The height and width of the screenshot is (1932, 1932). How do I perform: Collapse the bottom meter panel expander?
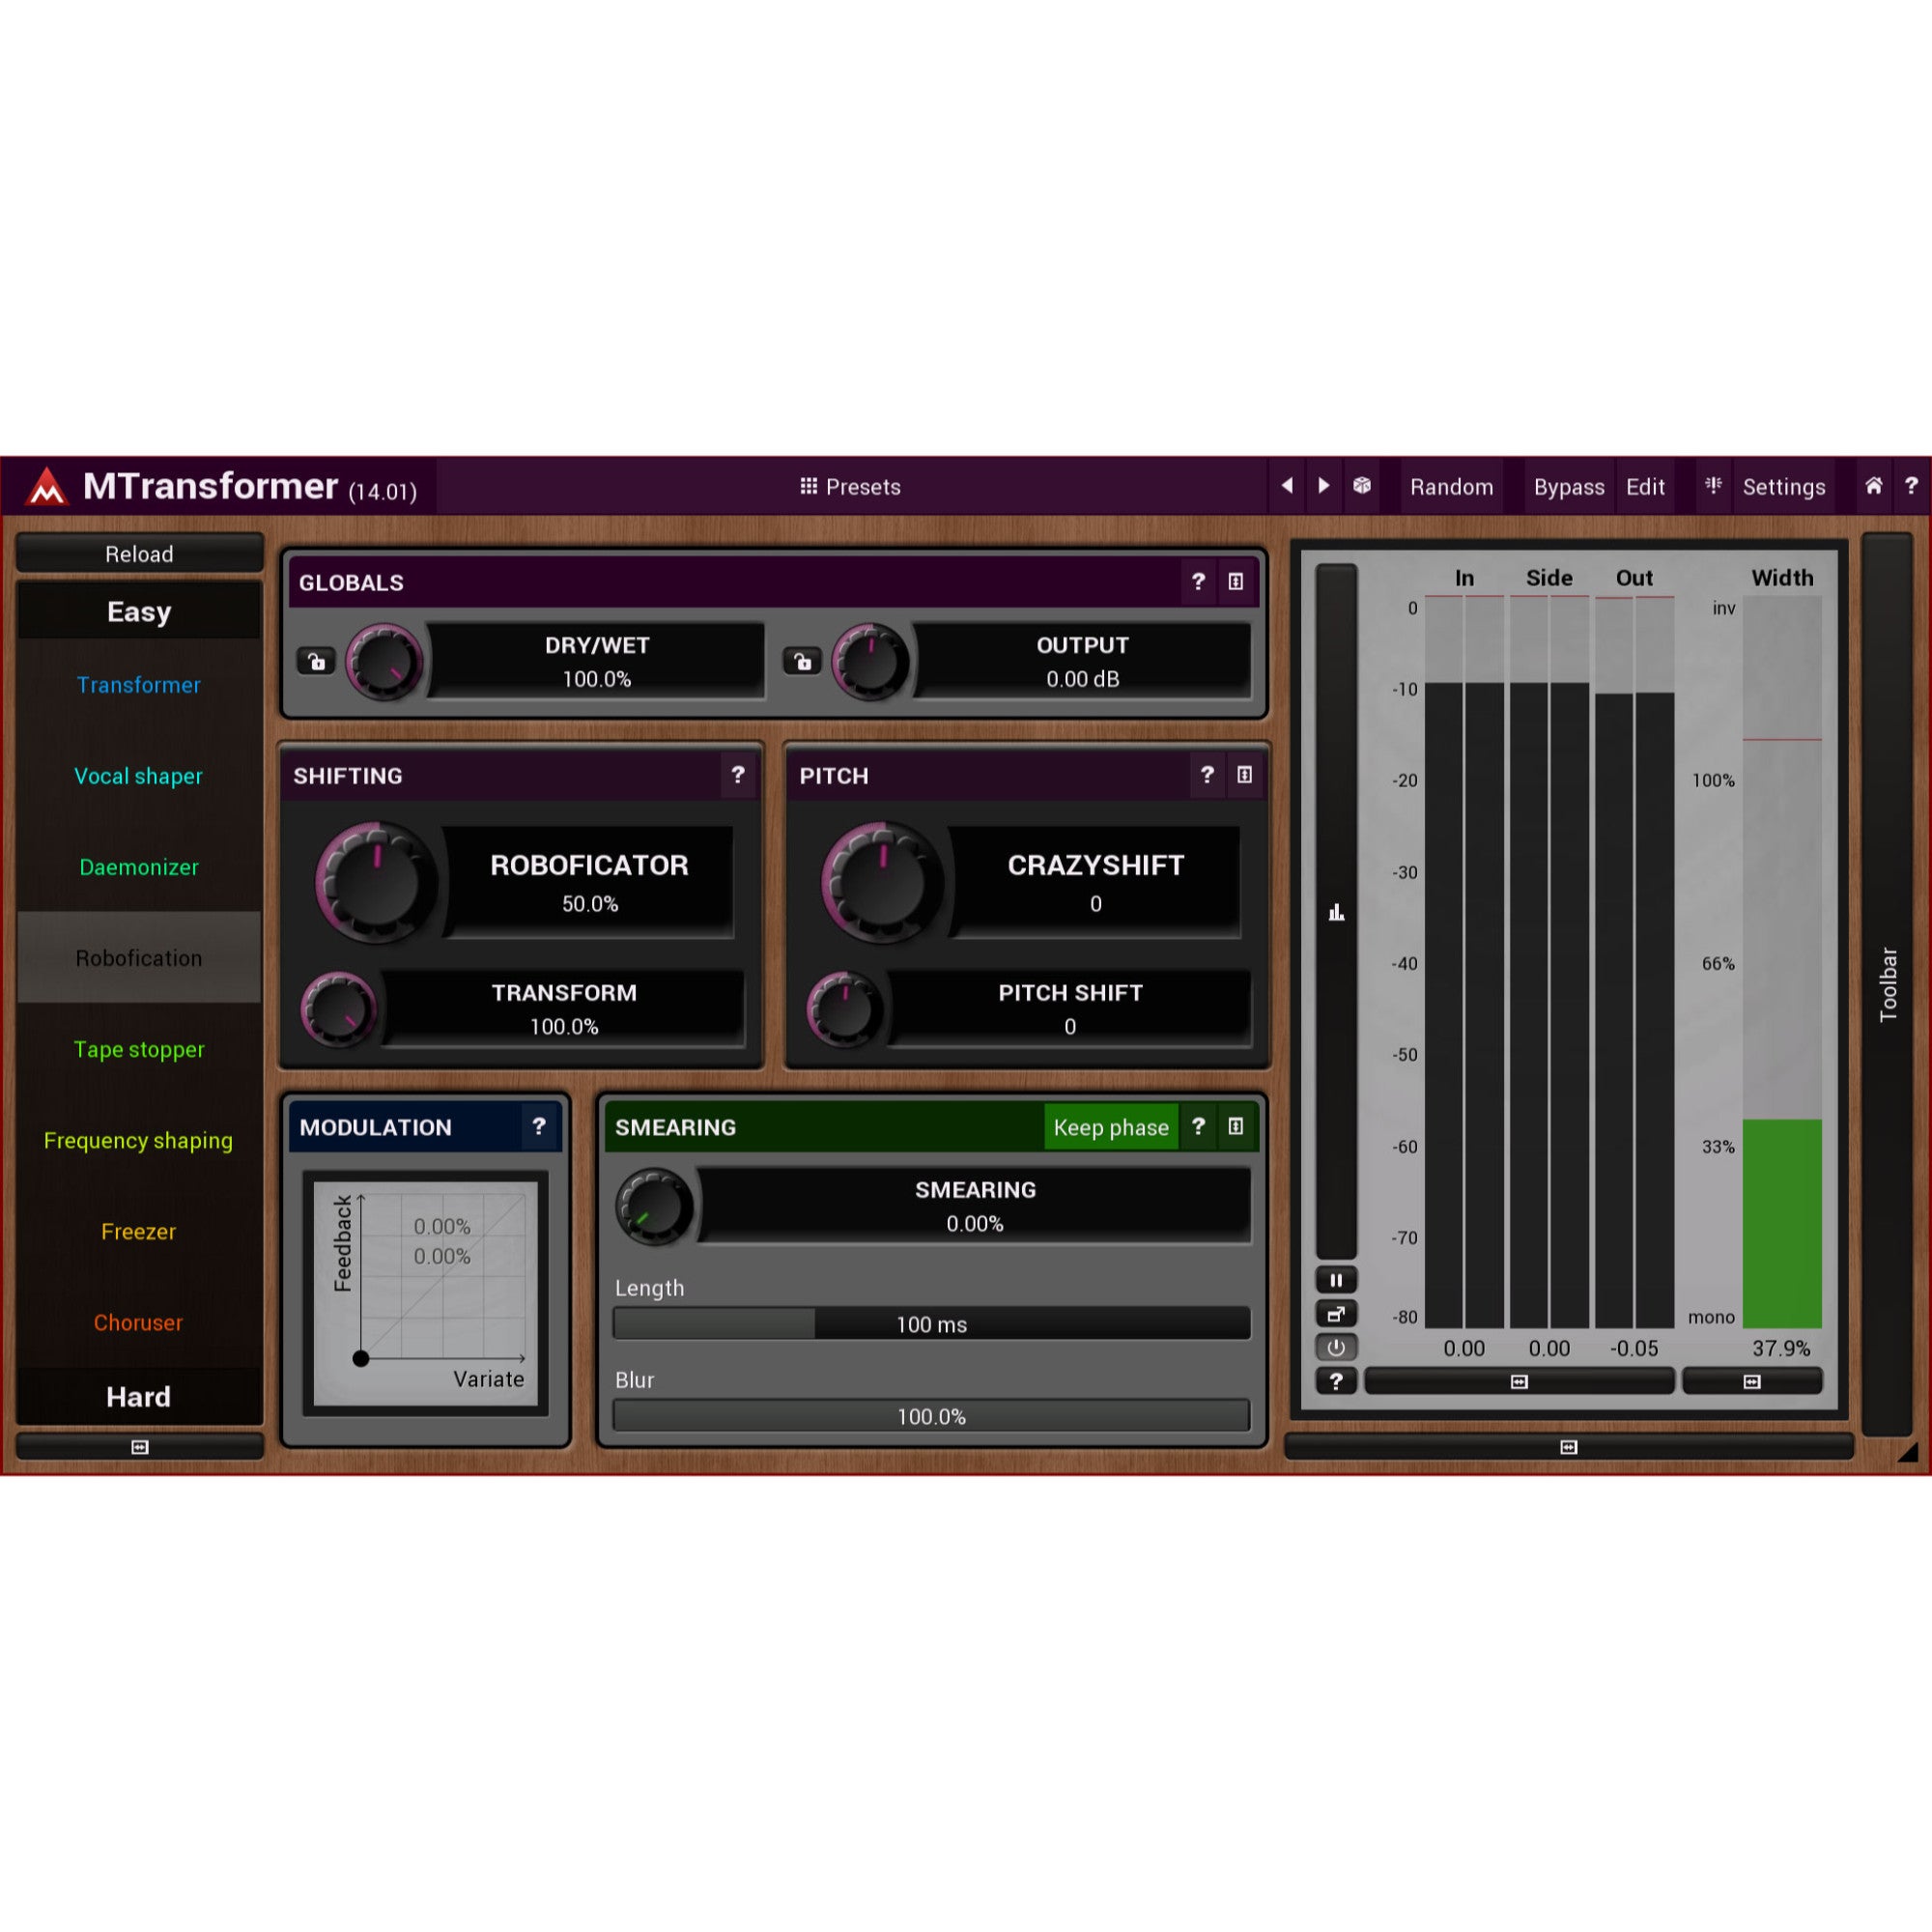(1569, 1447)
